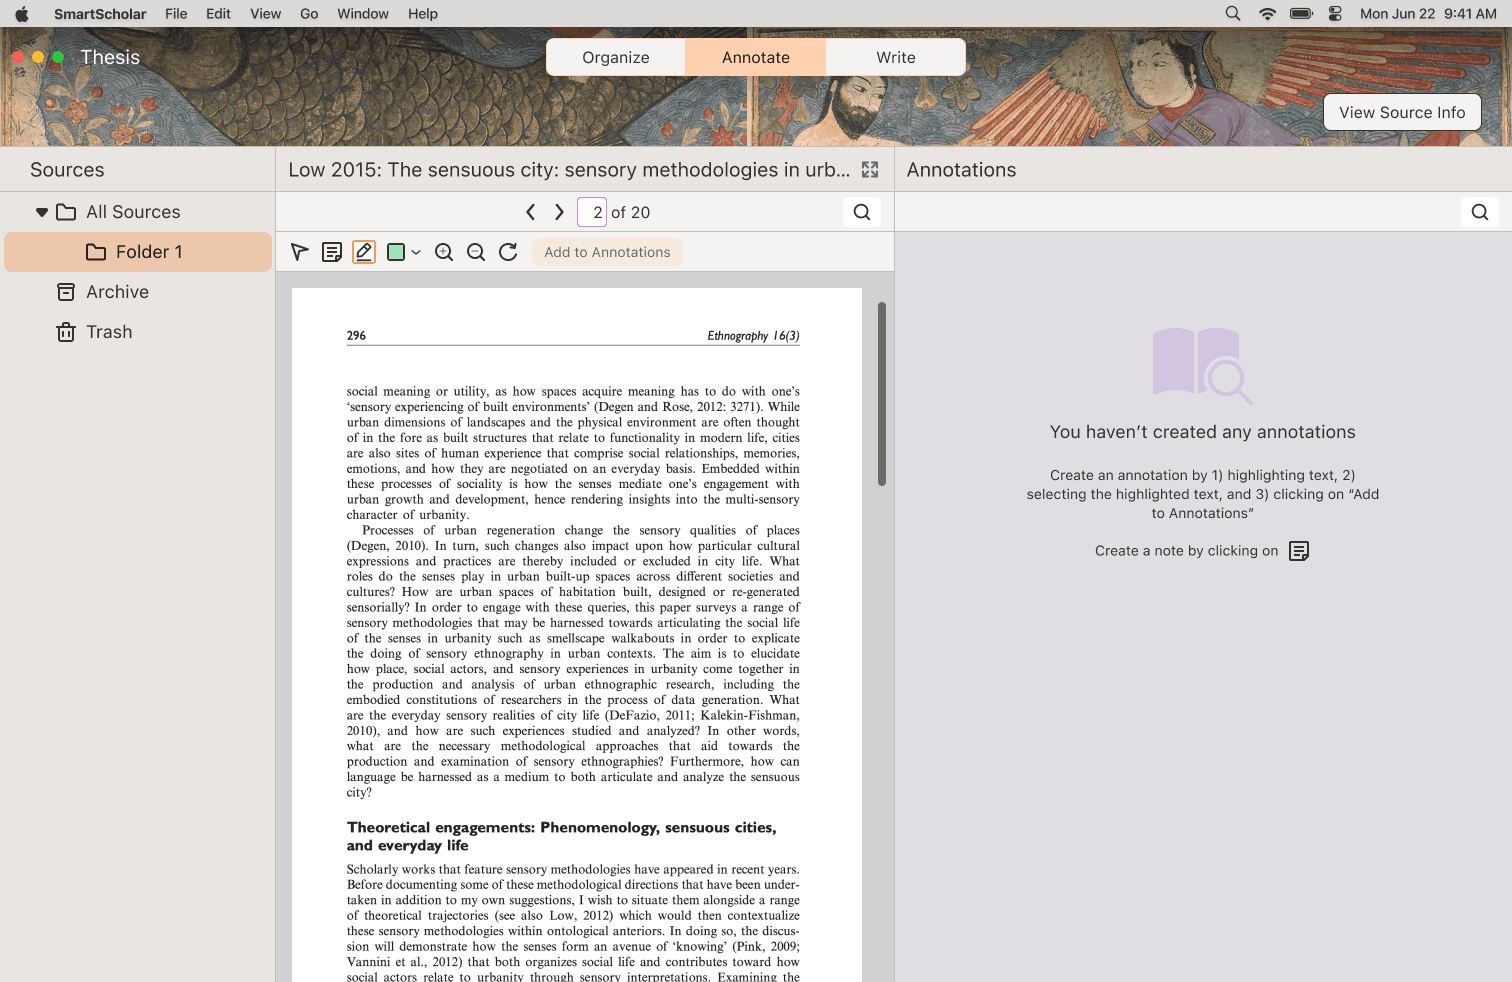The image size is (1512, 982).
Task: Choose the note creation tool in toolbar
Action: pos(332,252)
